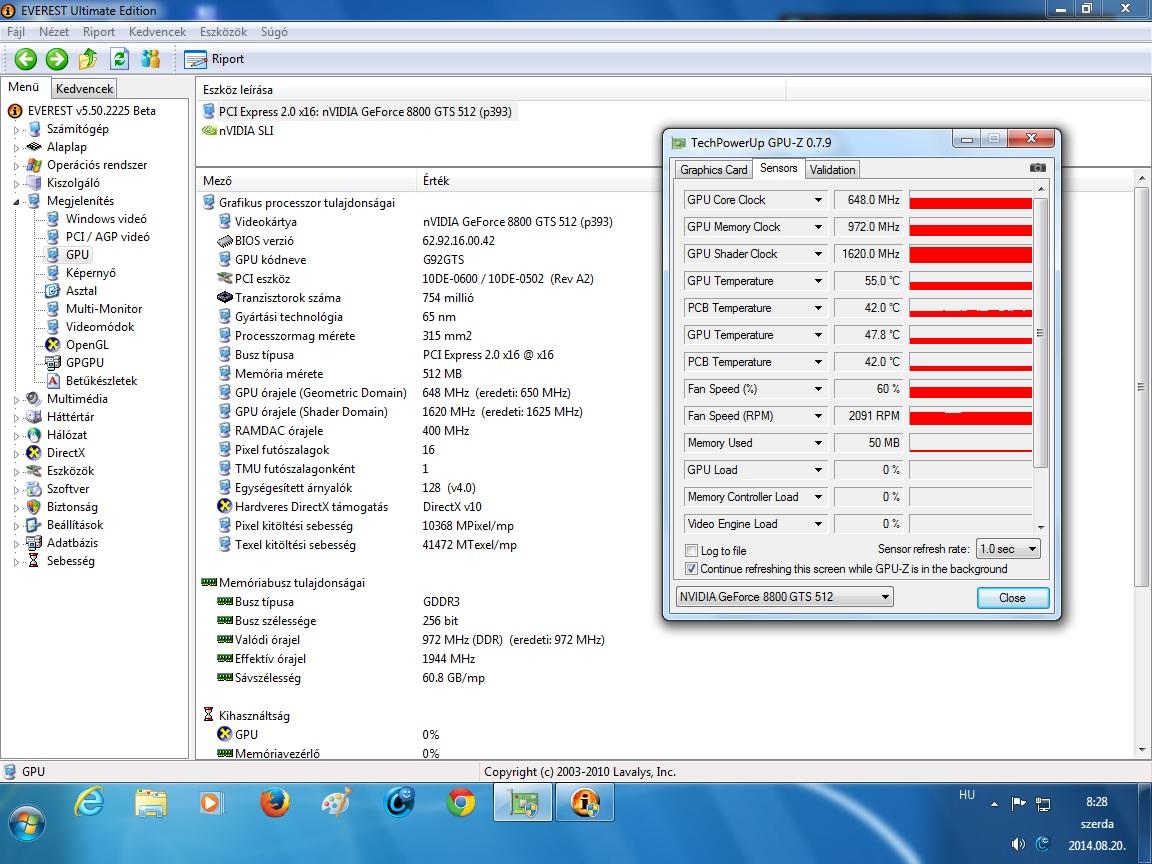Open the Nézet menu

(x=54, y=32)
